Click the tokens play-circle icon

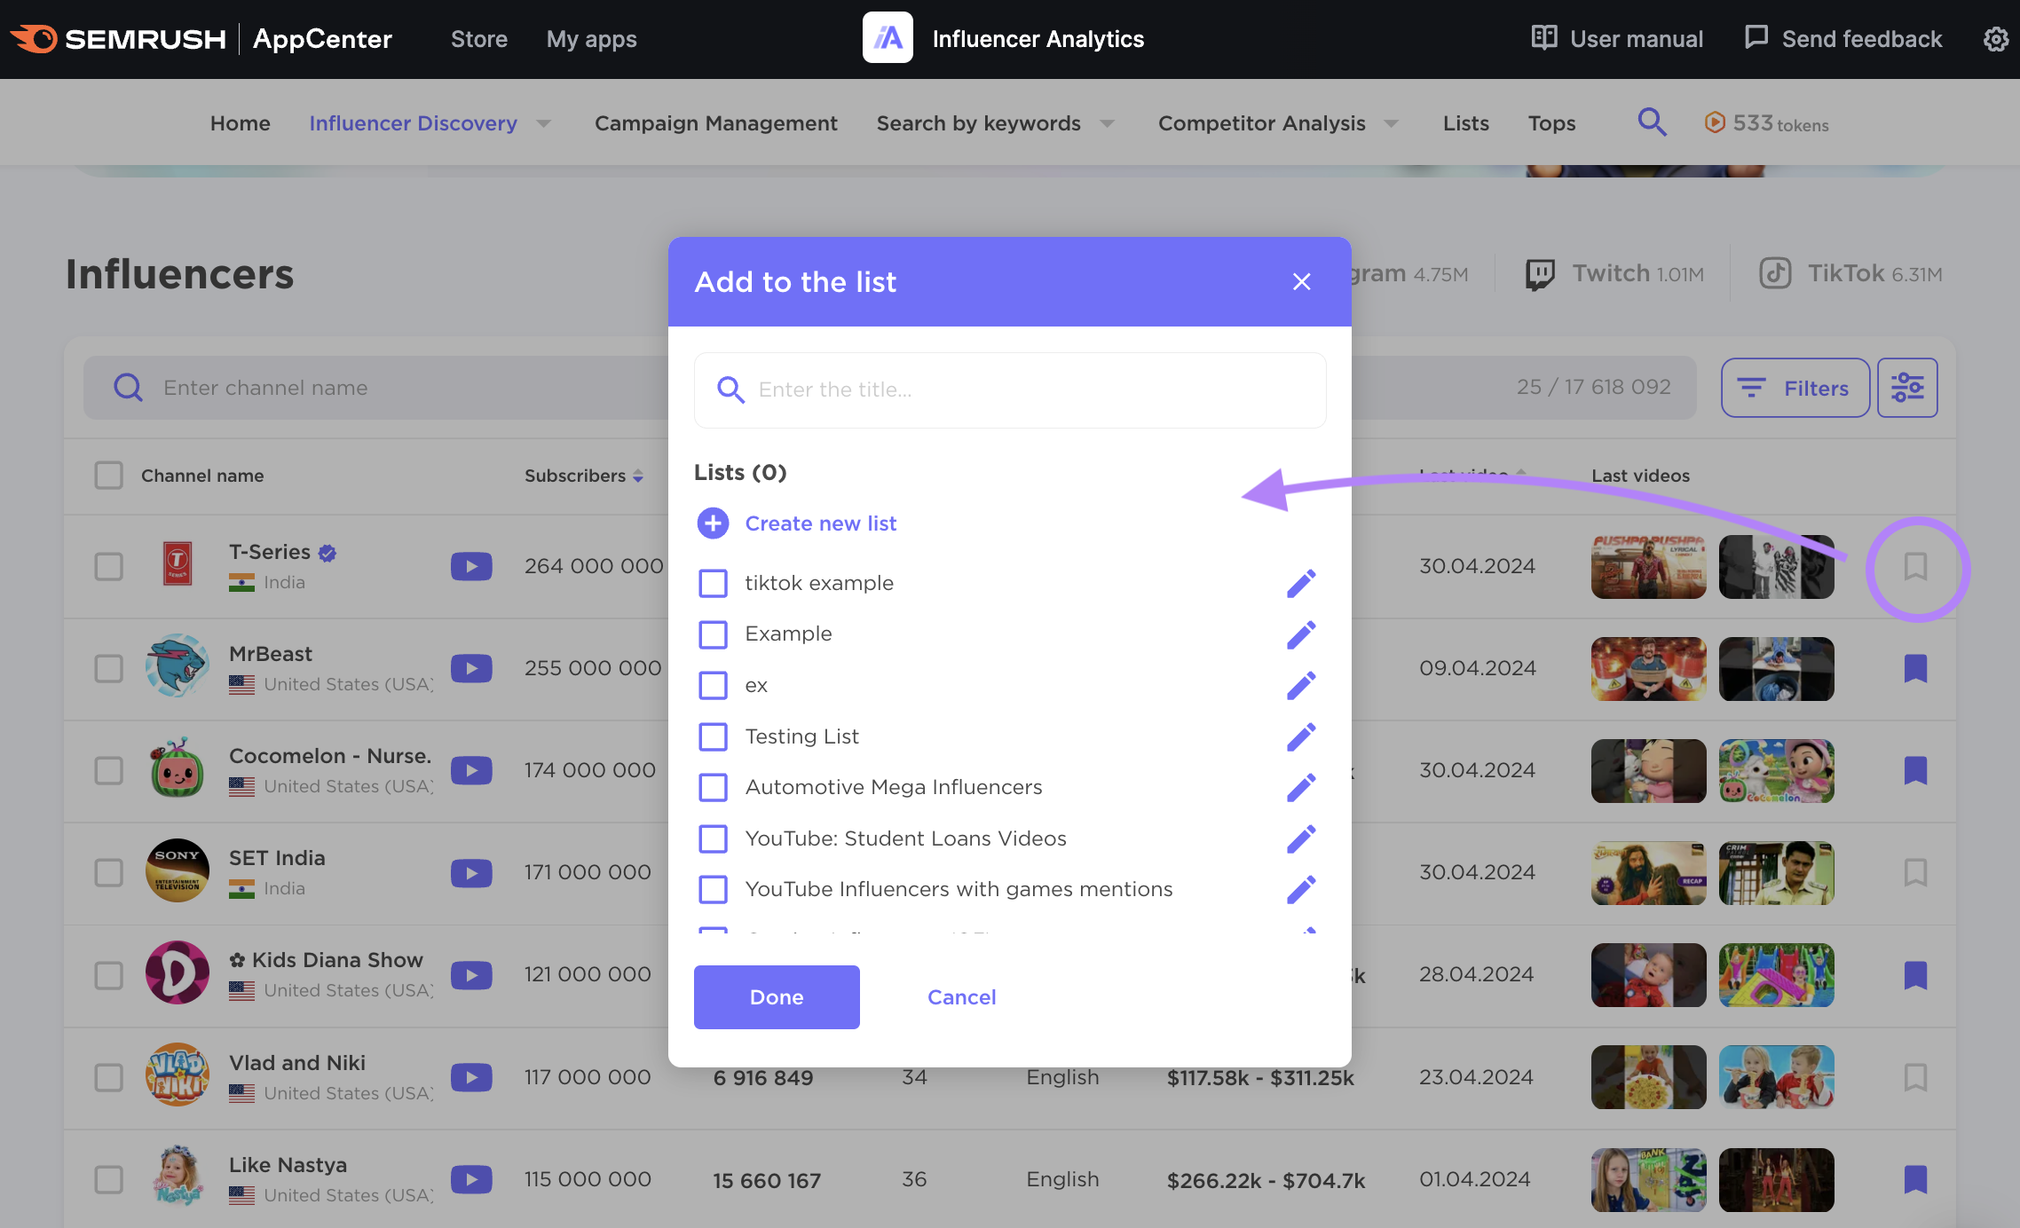[x=1714, y=122]
